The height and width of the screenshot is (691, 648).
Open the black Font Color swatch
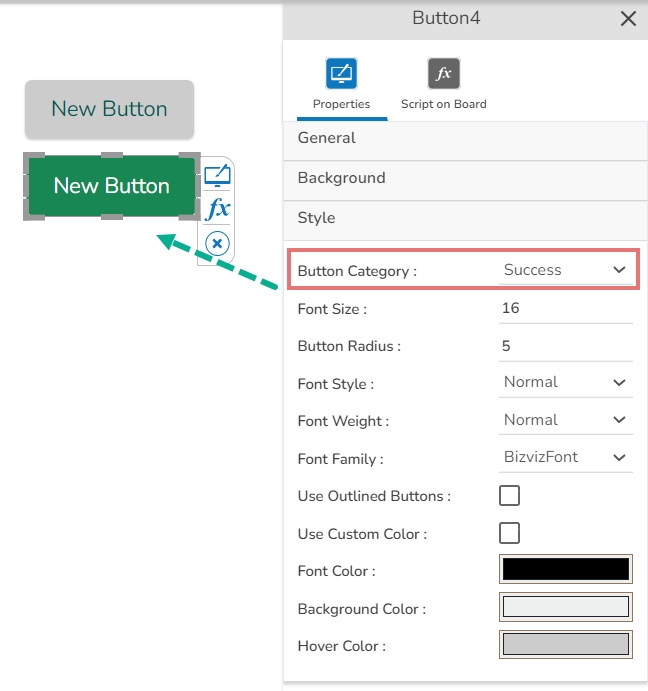click(x=565, y=569)
